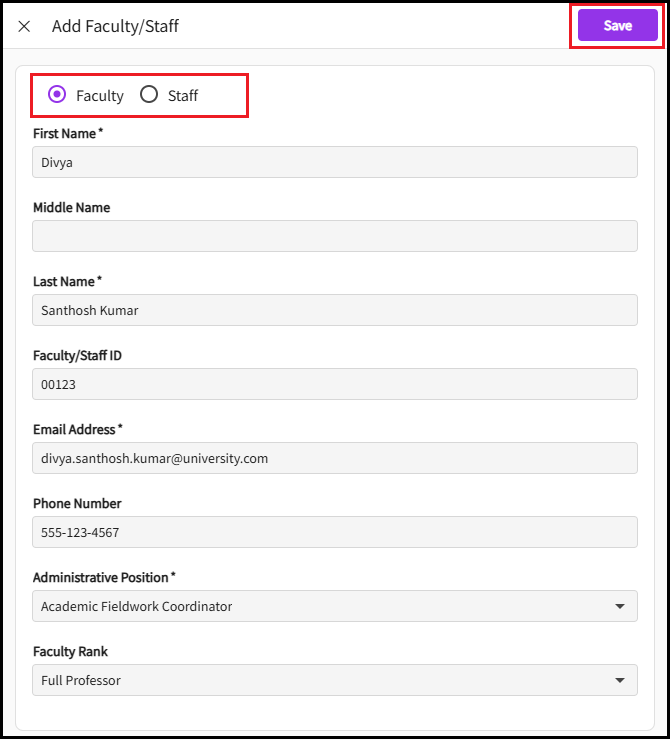This screenshot has height=740, width=670.
Task: Click the First Name field
Action: click(335, 162)
